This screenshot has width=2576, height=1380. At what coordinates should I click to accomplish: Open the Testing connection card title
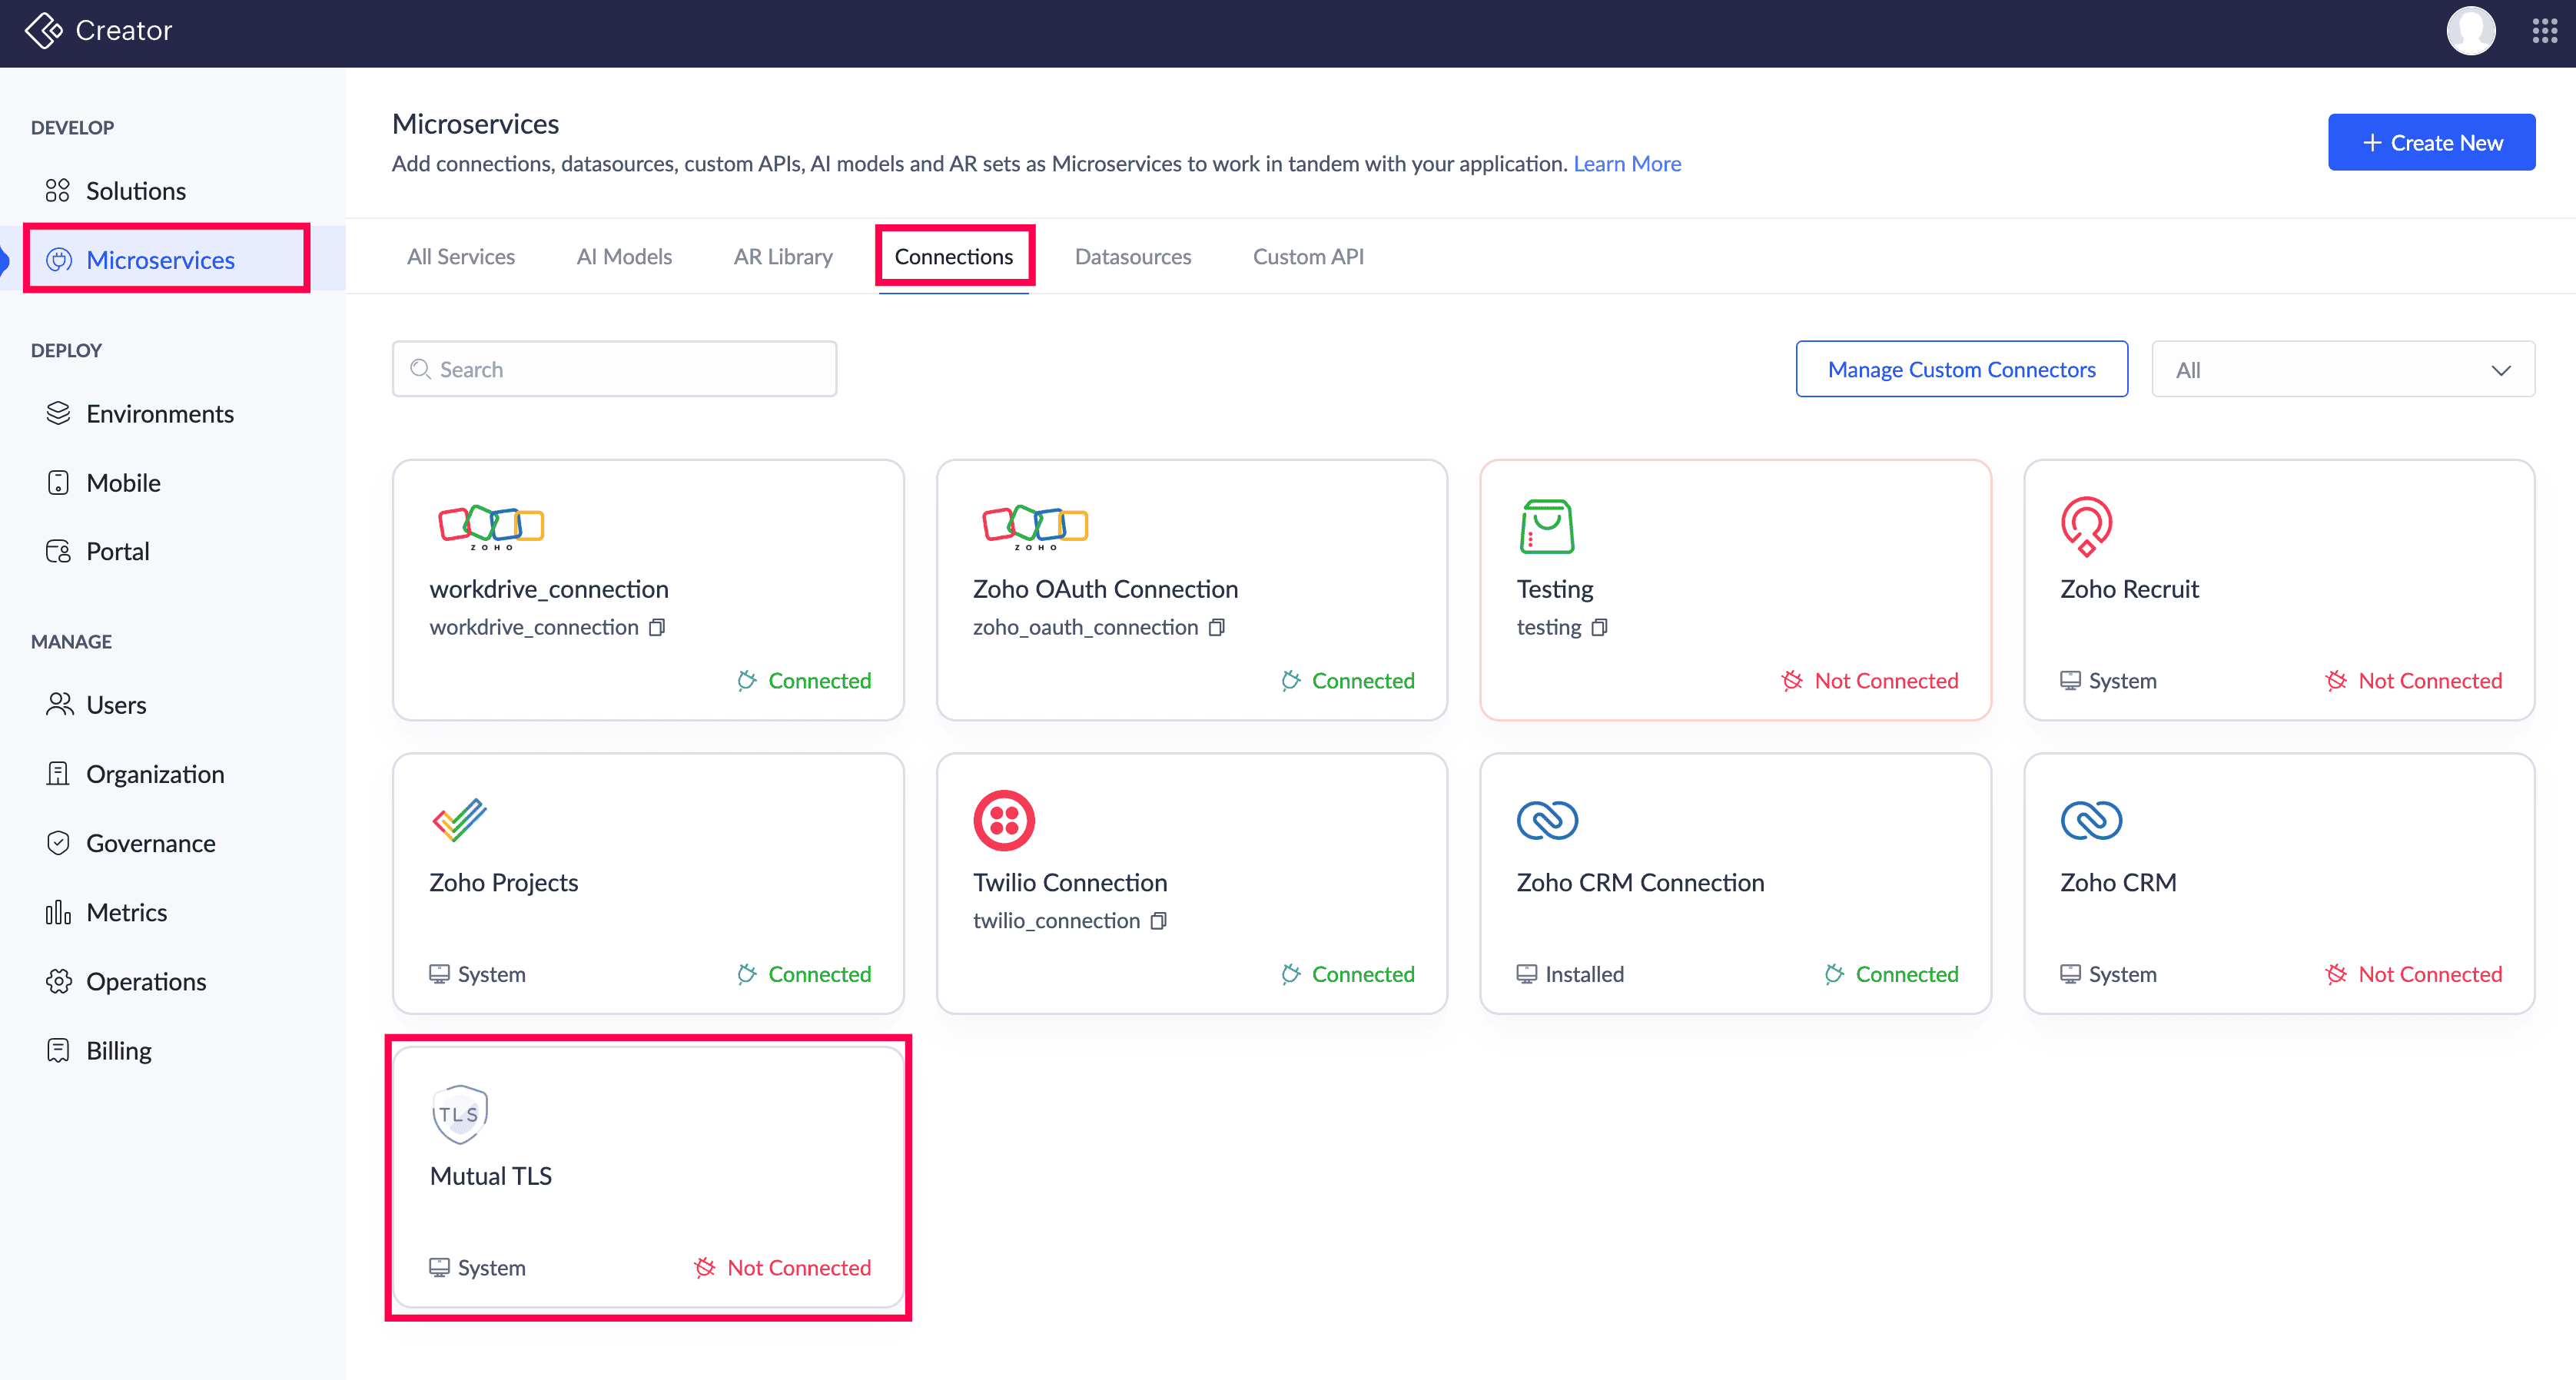pos(1555,589)
